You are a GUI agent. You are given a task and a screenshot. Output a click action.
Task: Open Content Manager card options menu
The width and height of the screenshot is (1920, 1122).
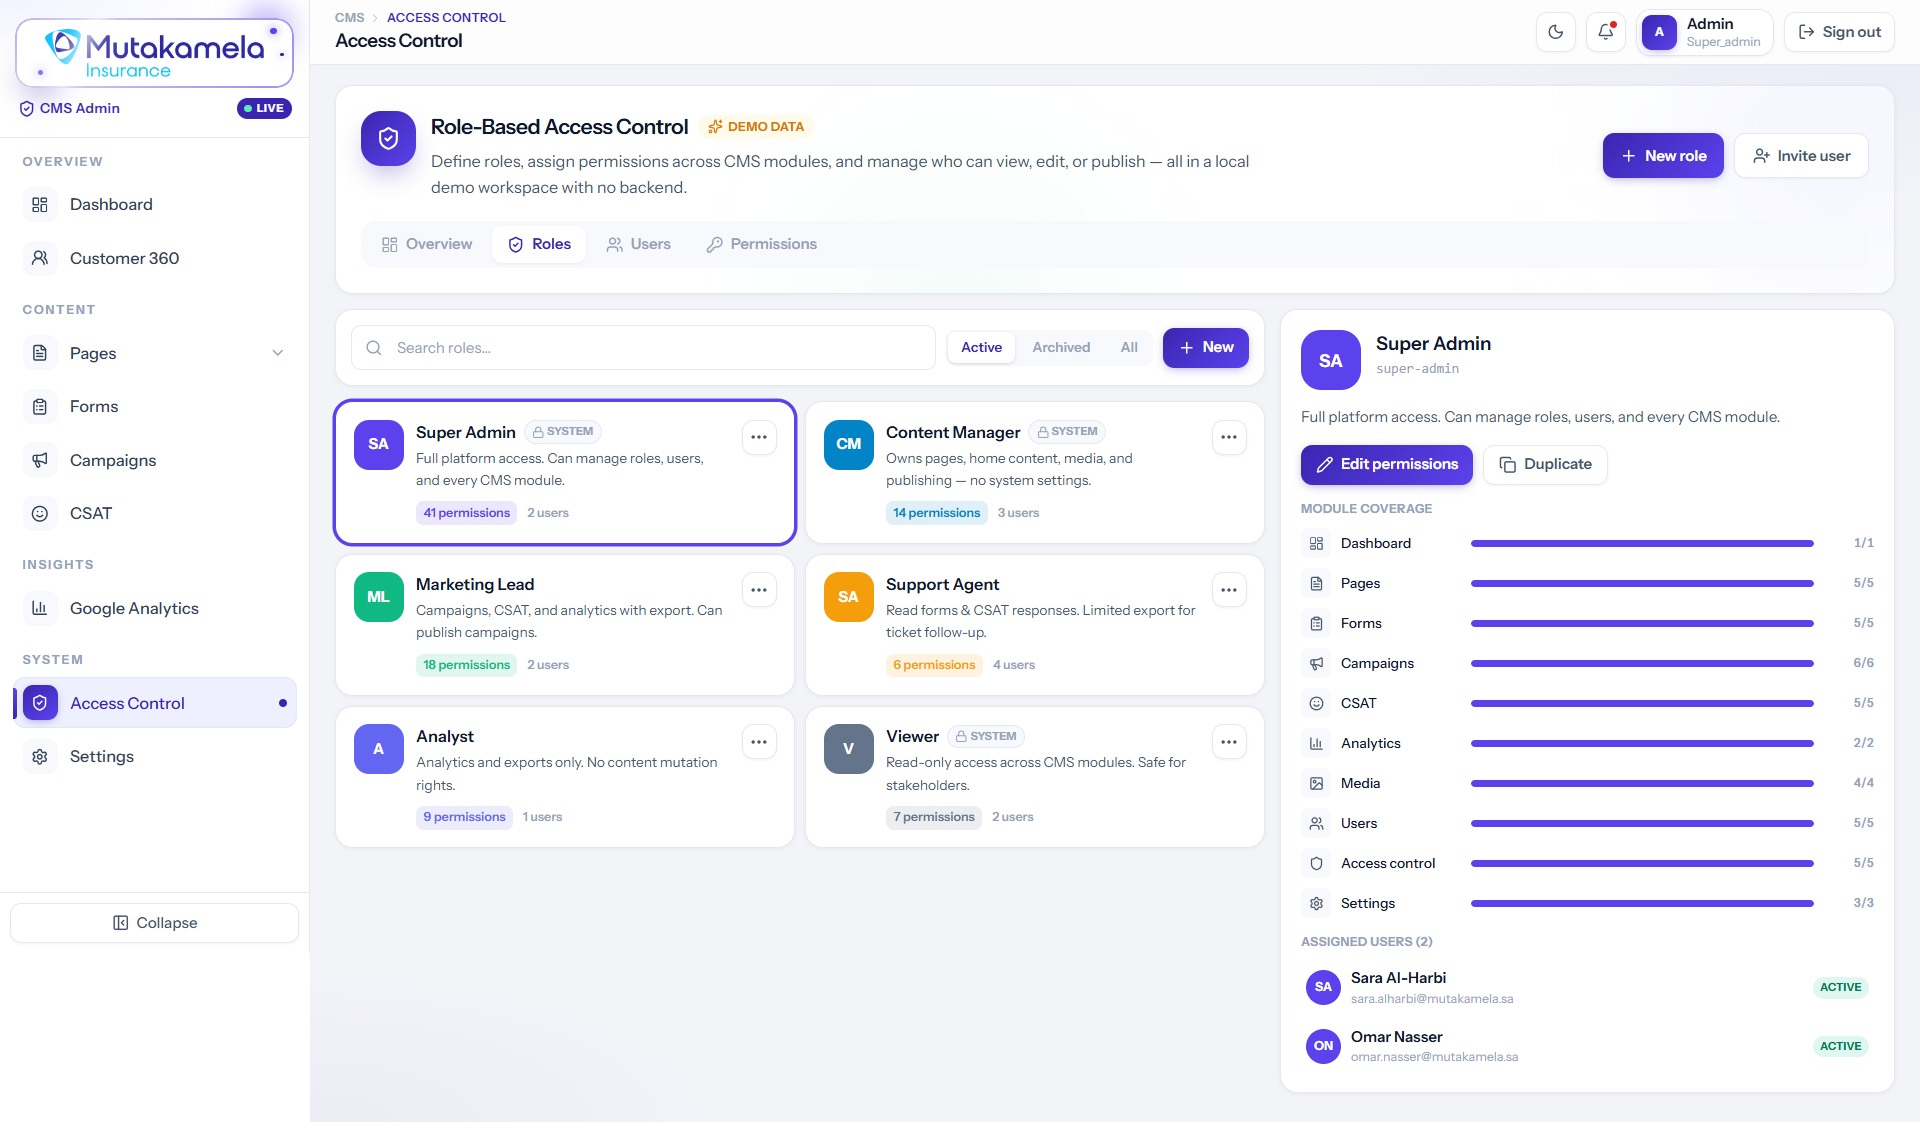pyautogui.click(x=1229, y=437)
